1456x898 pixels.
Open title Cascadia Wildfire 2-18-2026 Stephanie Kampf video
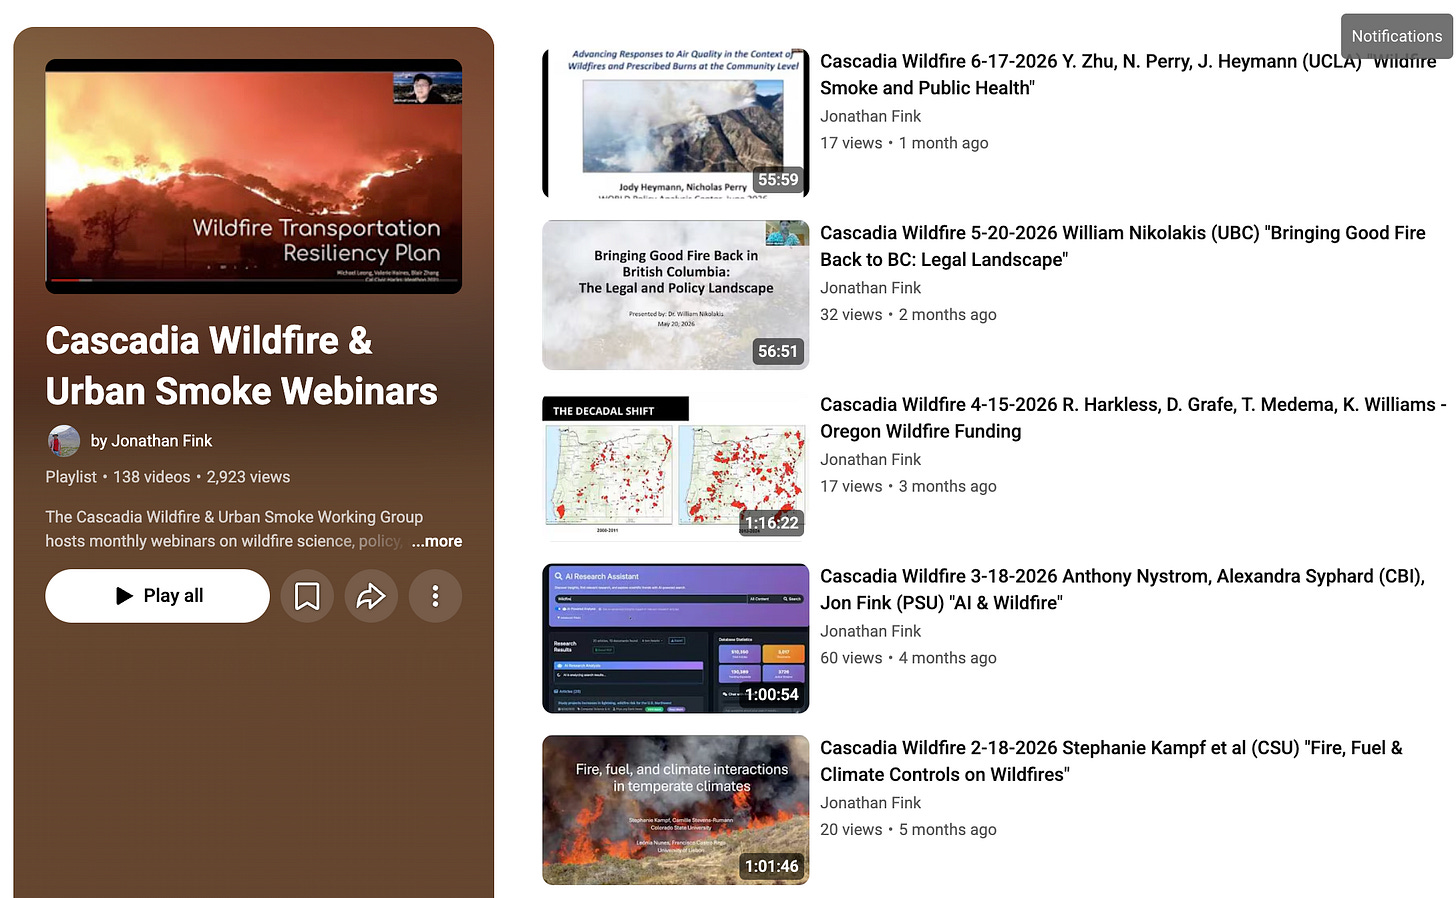tap(1111, 761)
